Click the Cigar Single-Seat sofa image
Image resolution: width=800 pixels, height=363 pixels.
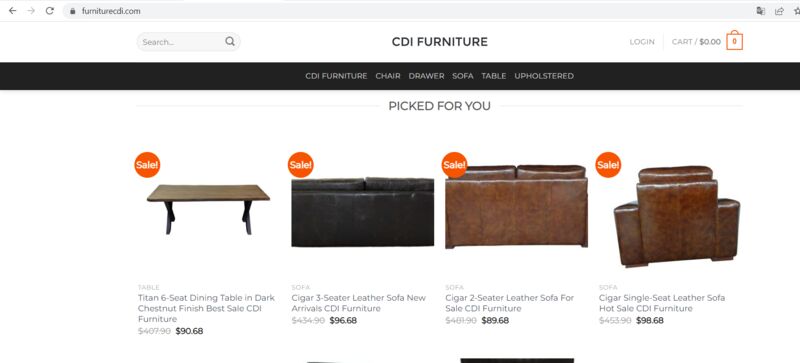677,216
